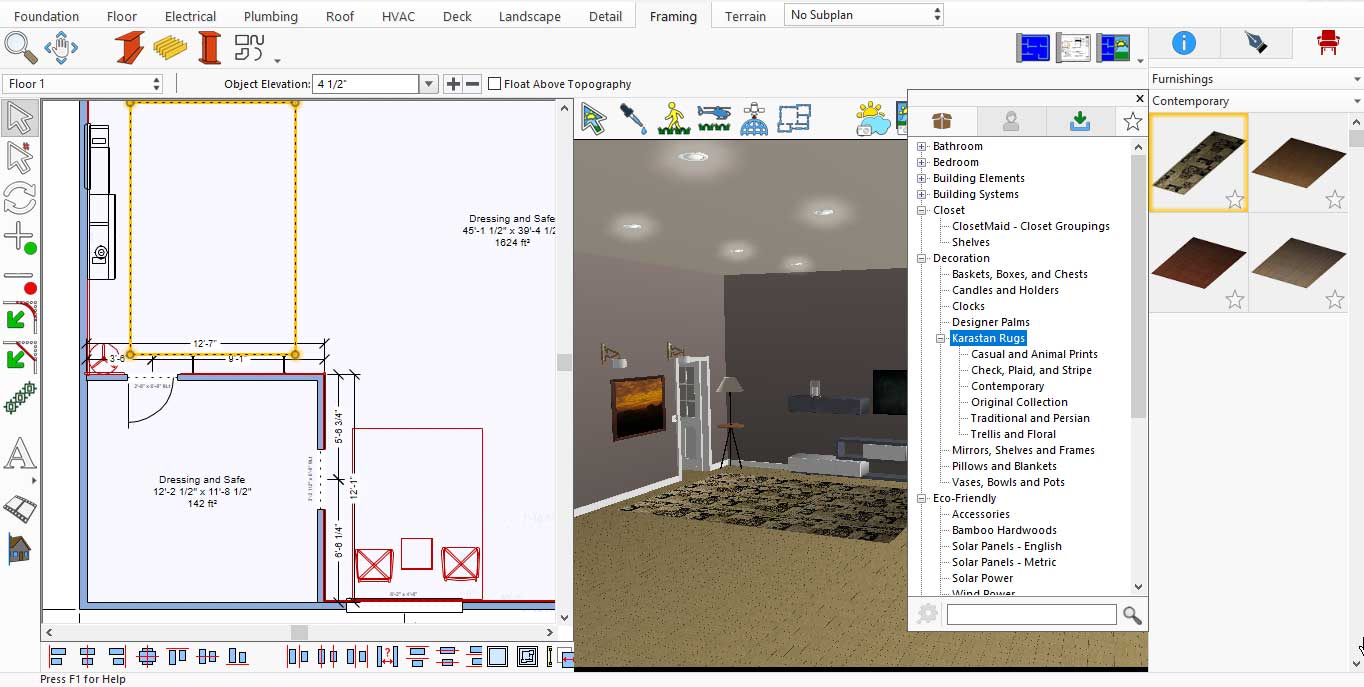This screenshot has width=1364, height=687.
Task: Select the magnifying glass zoom tool
Action: (20, 47)
